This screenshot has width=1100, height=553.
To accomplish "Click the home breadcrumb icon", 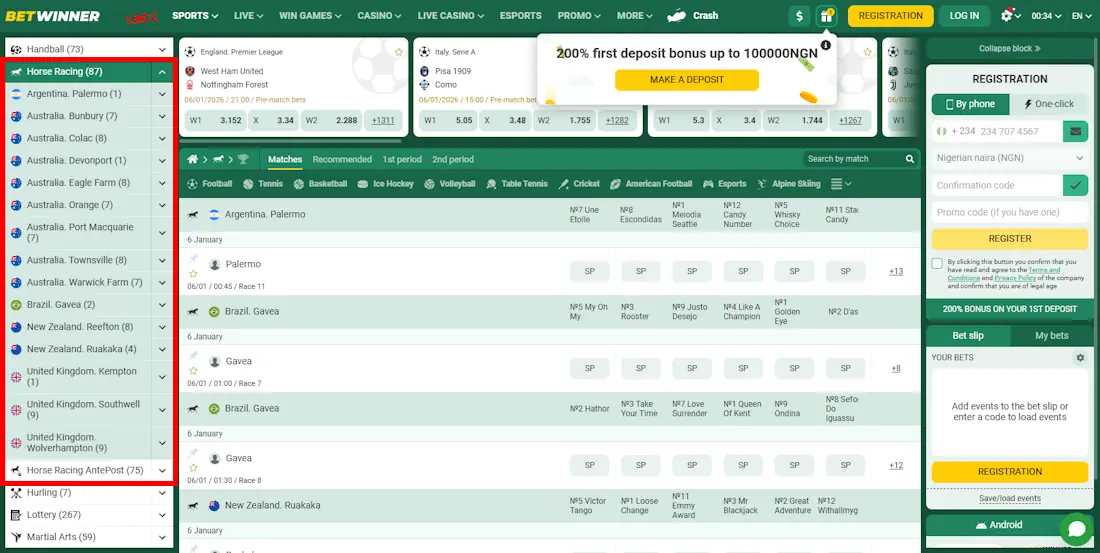I will click(192, 159).
